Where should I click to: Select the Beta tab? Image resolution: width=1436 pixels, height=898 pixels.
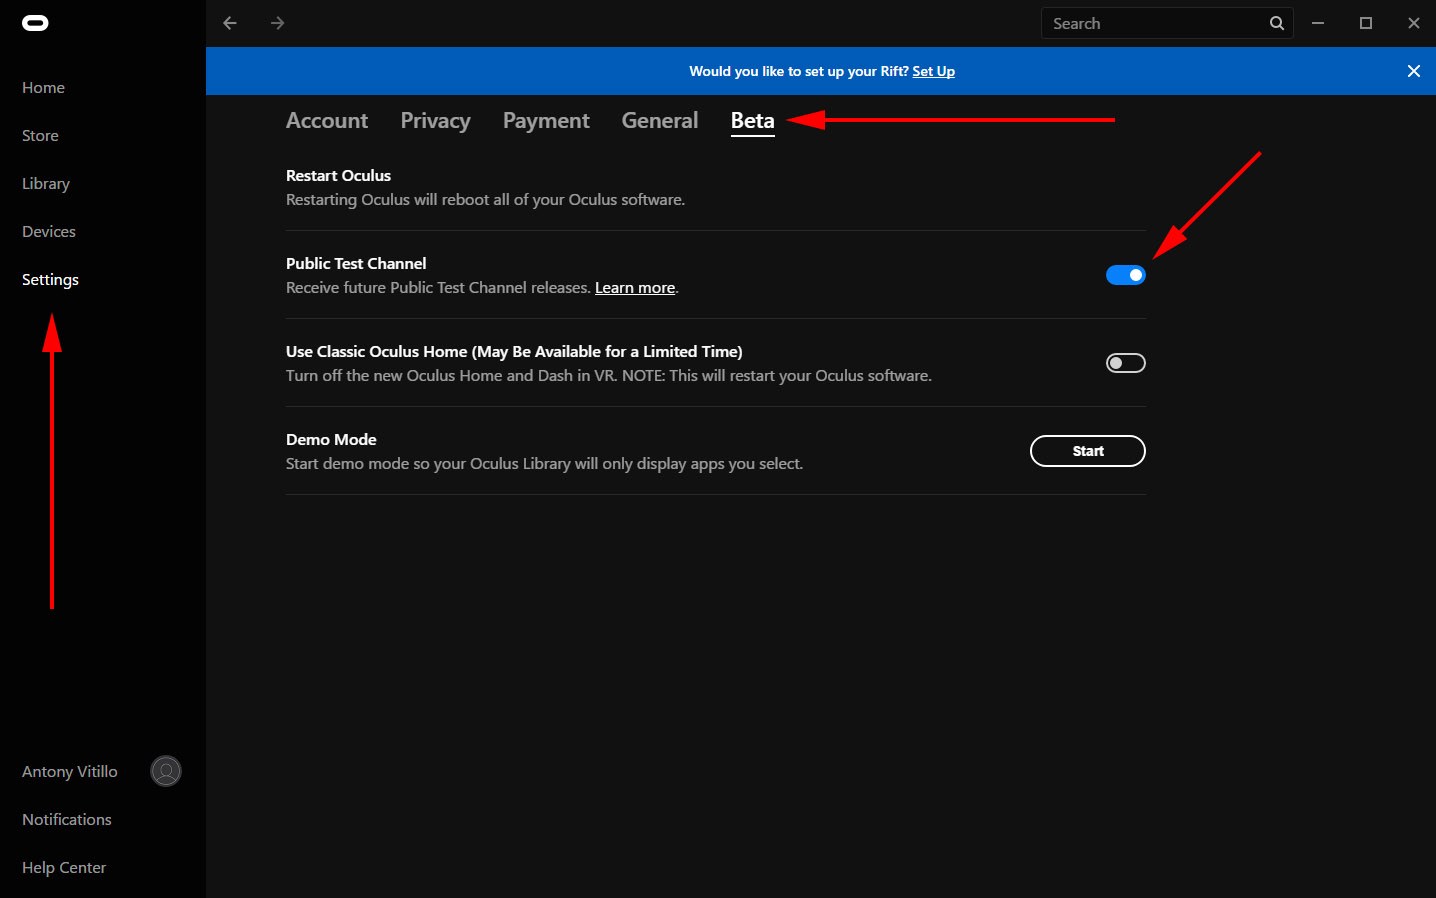pyautogui.click(x=752, y=121)
